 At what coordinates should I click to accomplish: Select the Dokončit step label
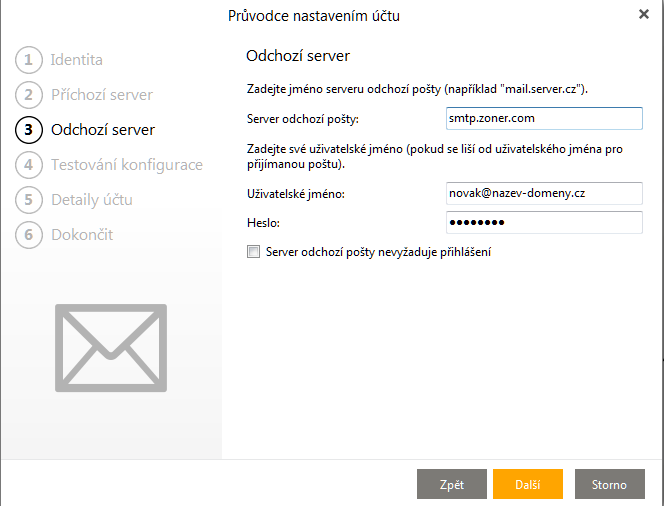point(82,235)
